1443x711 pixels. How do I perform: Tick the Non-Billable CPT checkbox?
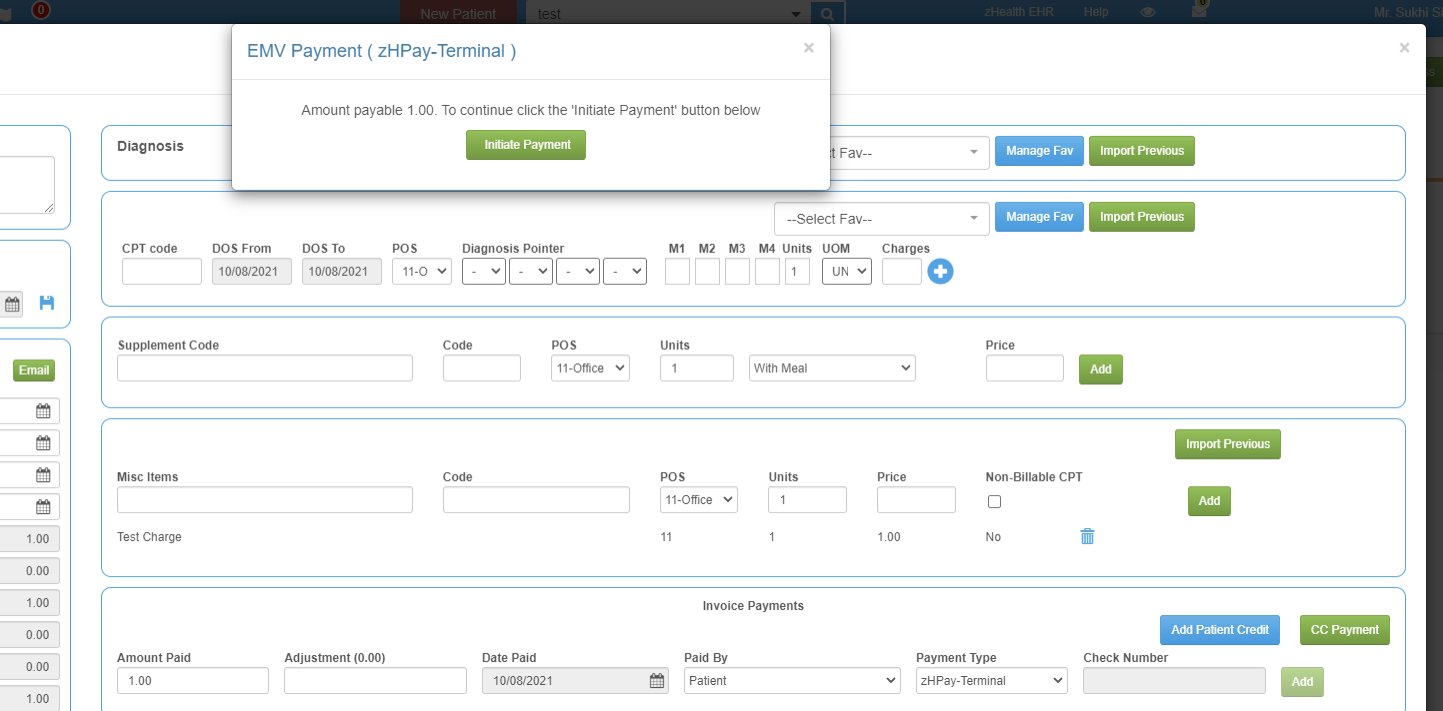click(x=994, y=502)
